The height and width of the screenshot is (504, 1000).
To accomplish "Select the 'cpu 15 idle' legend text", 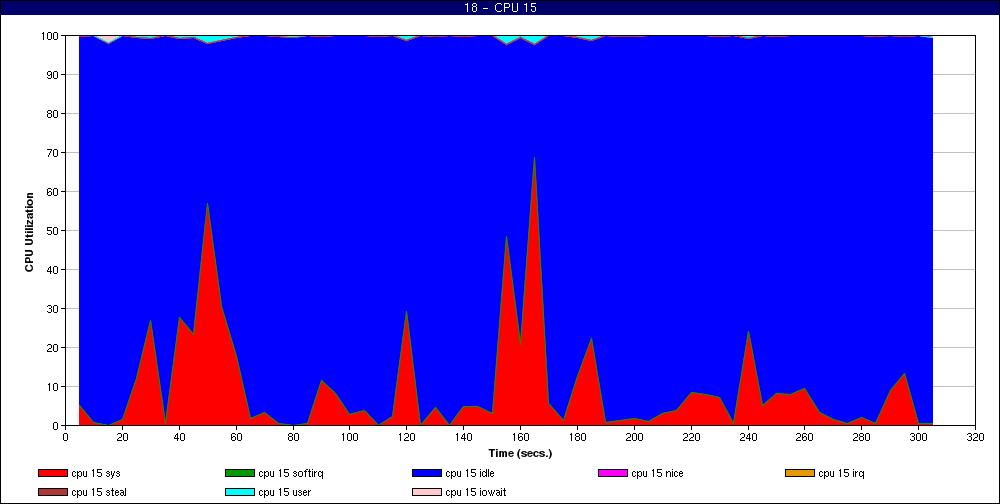I will point(472,473).
